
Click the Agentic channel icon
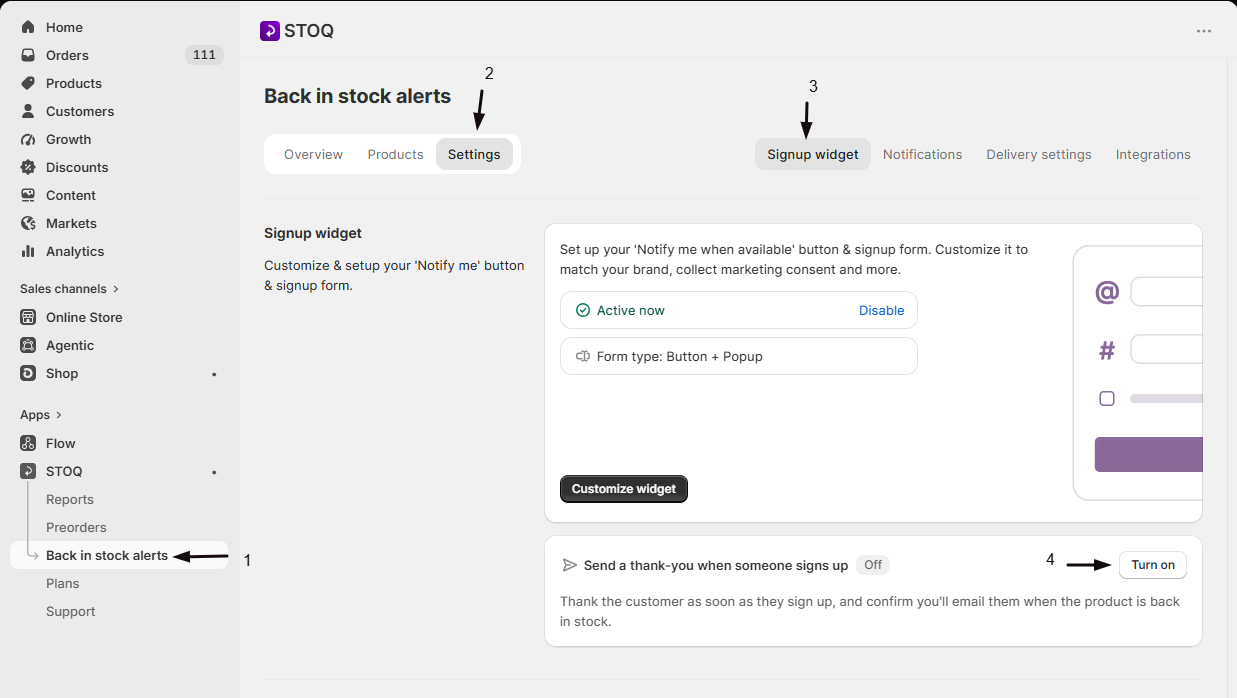click(28, 345)
